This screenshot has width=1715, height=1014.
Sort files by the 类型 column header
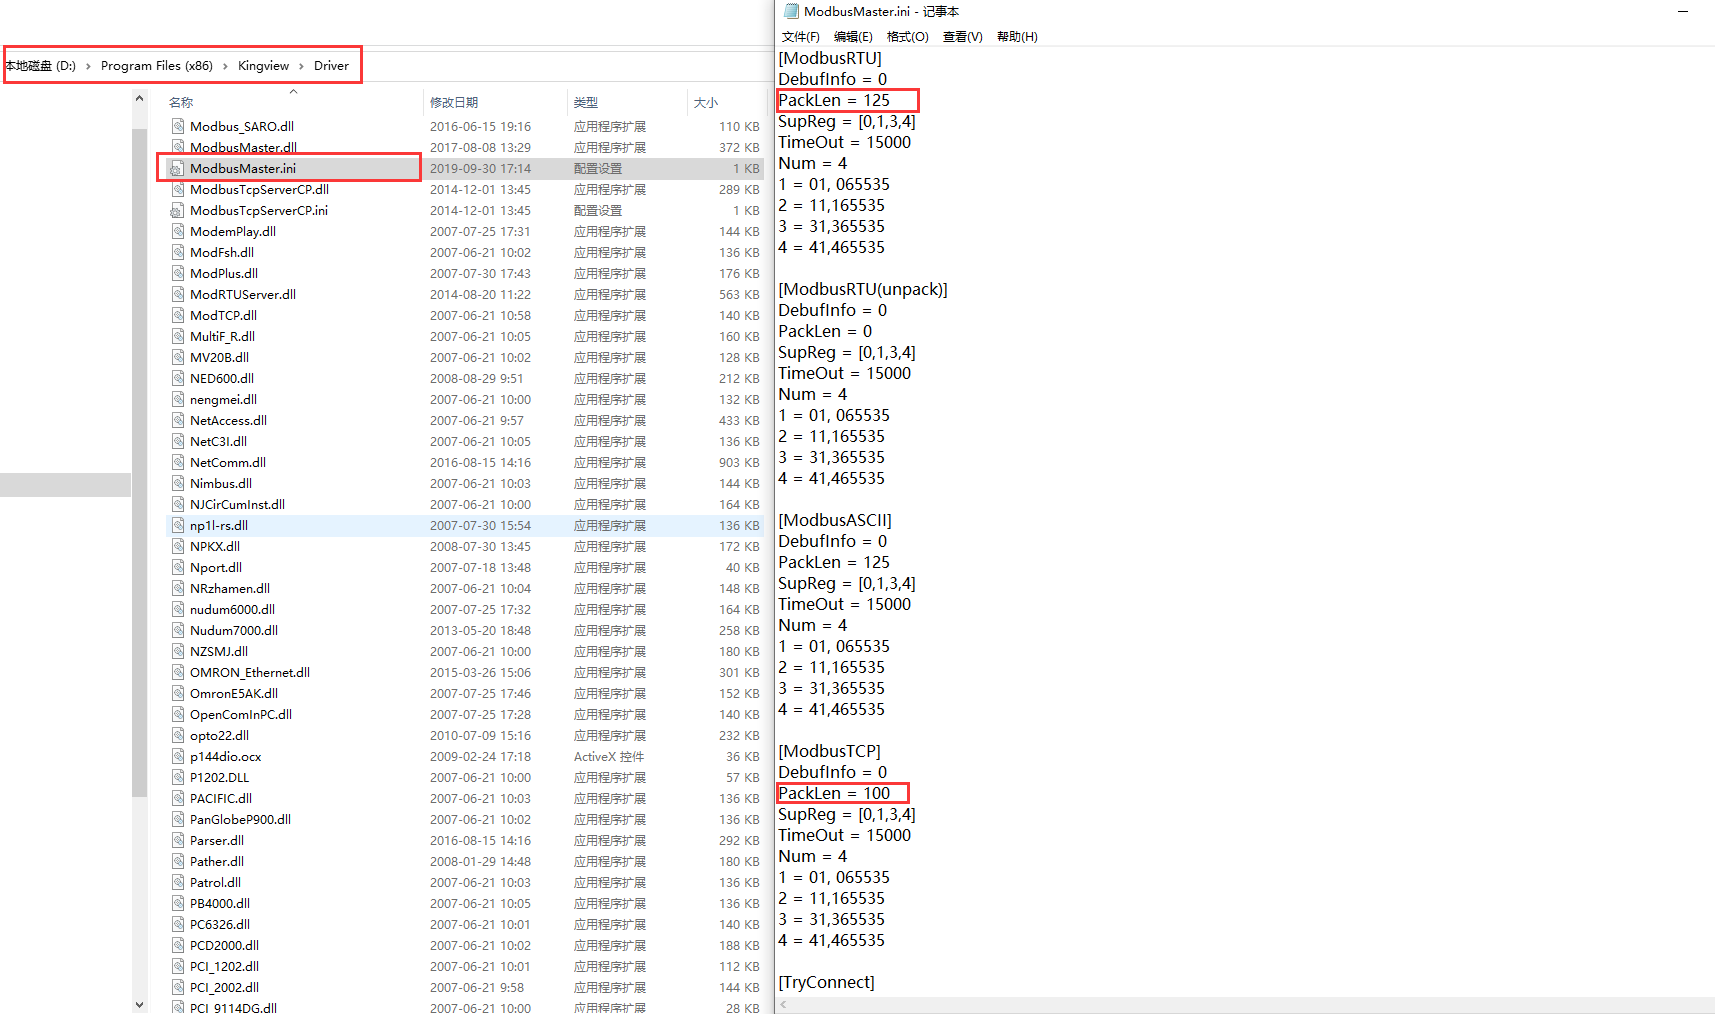click(x=586, y=103)
